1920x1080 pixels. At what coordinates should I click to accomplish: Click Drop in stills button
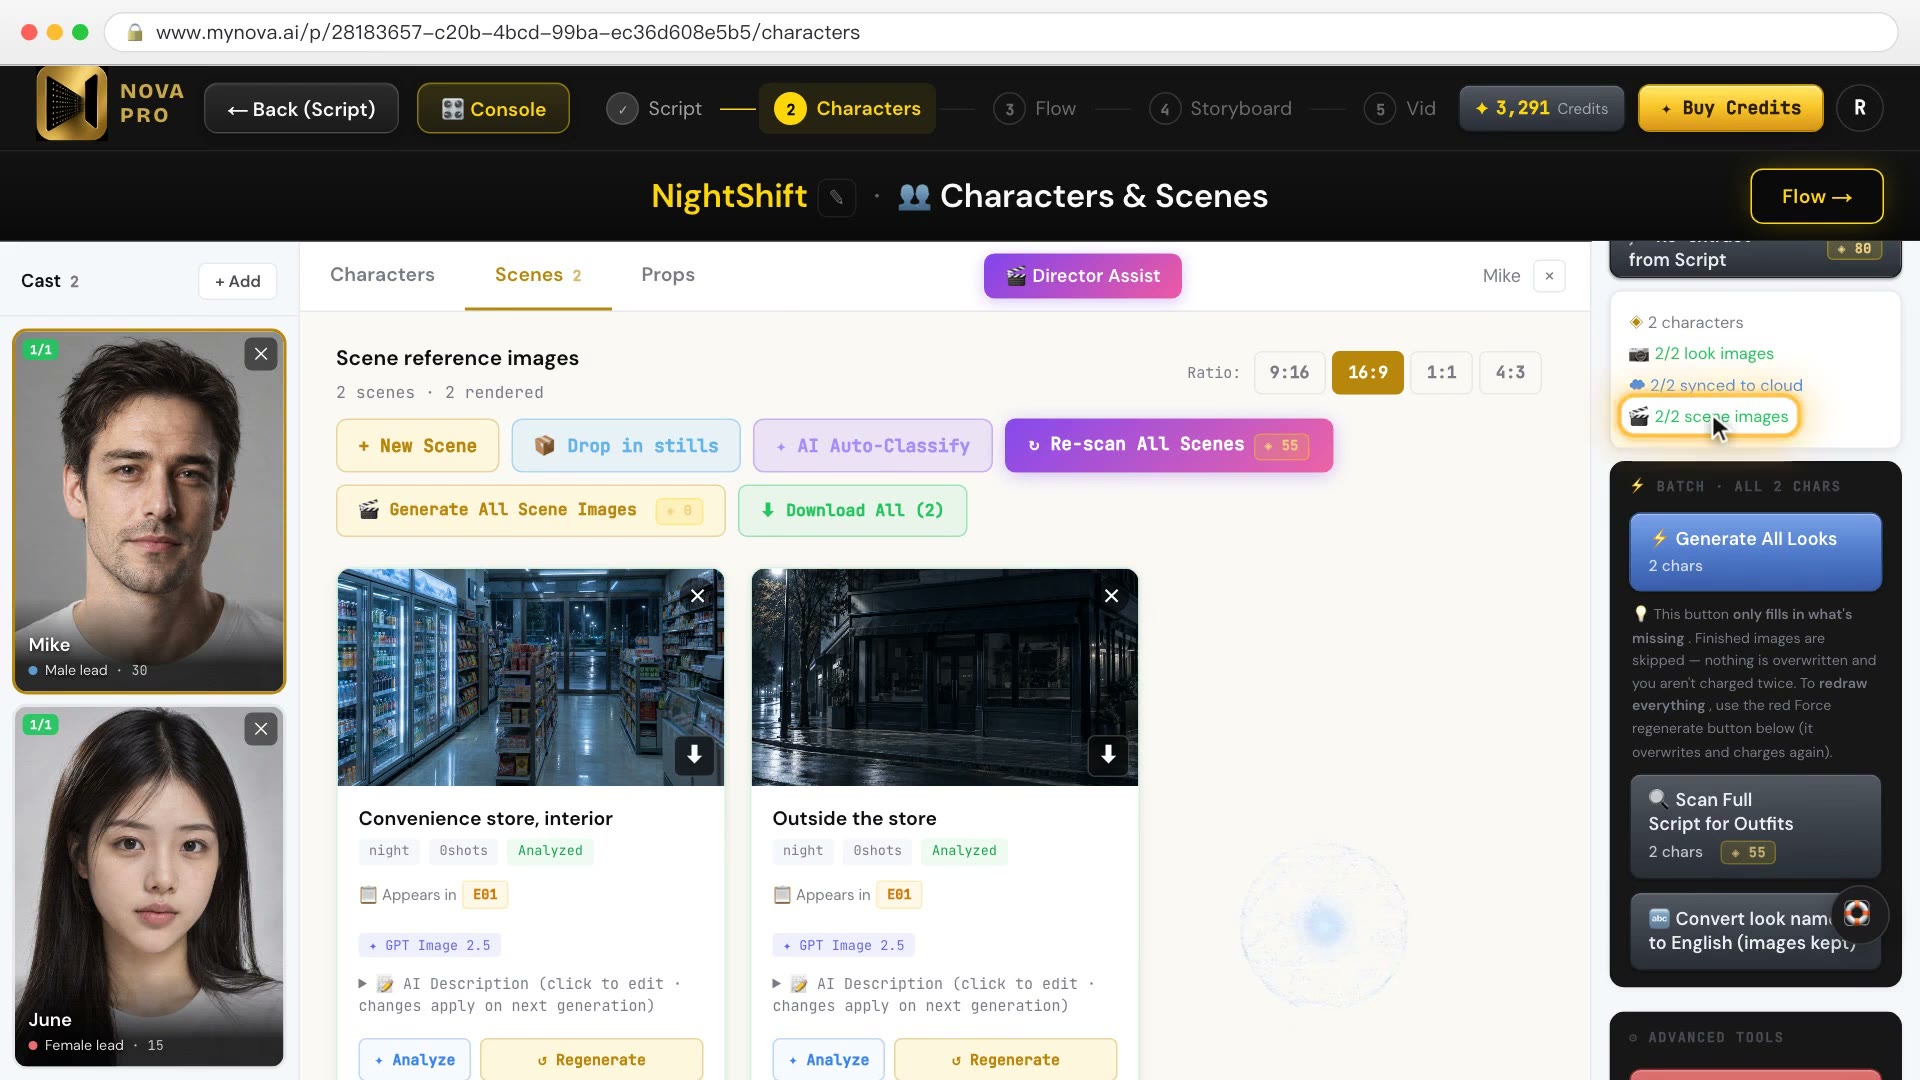pos(626,446)
